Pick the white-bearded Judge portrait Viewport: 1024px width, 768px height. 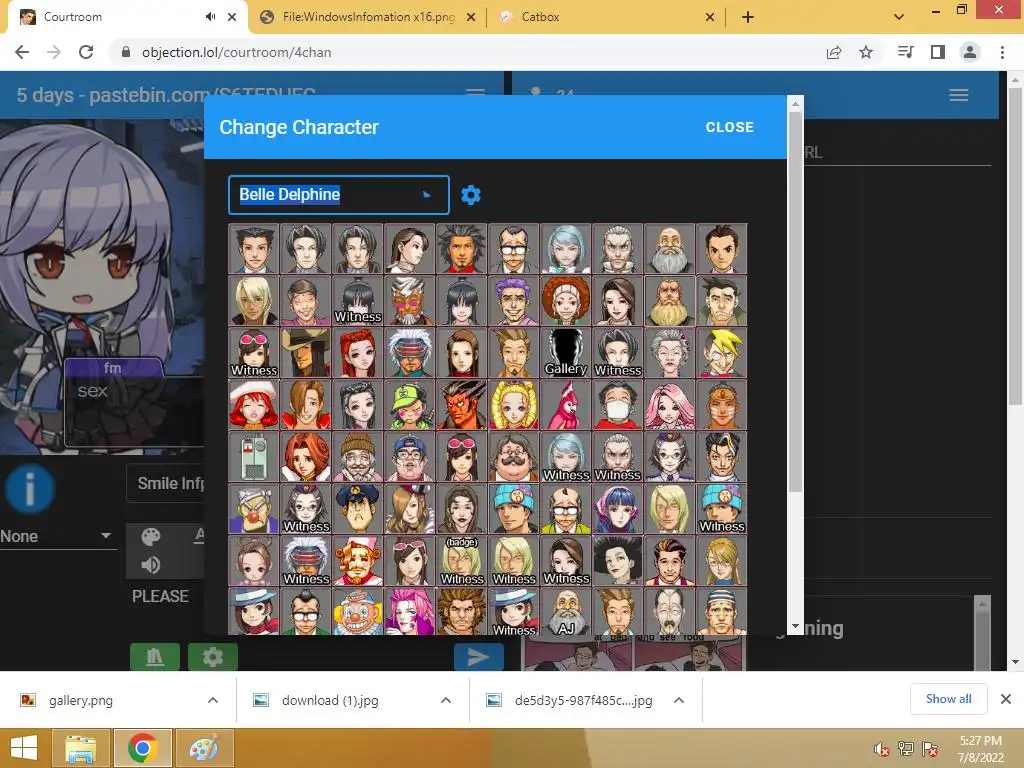click(x=669, y=249)
